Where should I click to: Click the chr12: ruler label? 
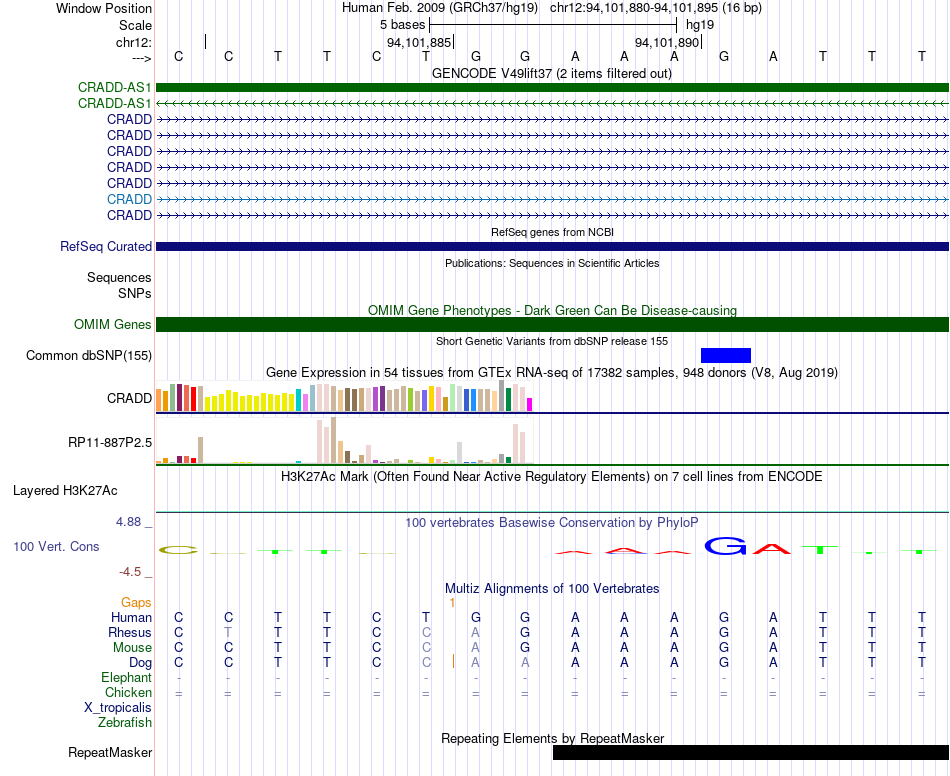click(x=134, y=42)
